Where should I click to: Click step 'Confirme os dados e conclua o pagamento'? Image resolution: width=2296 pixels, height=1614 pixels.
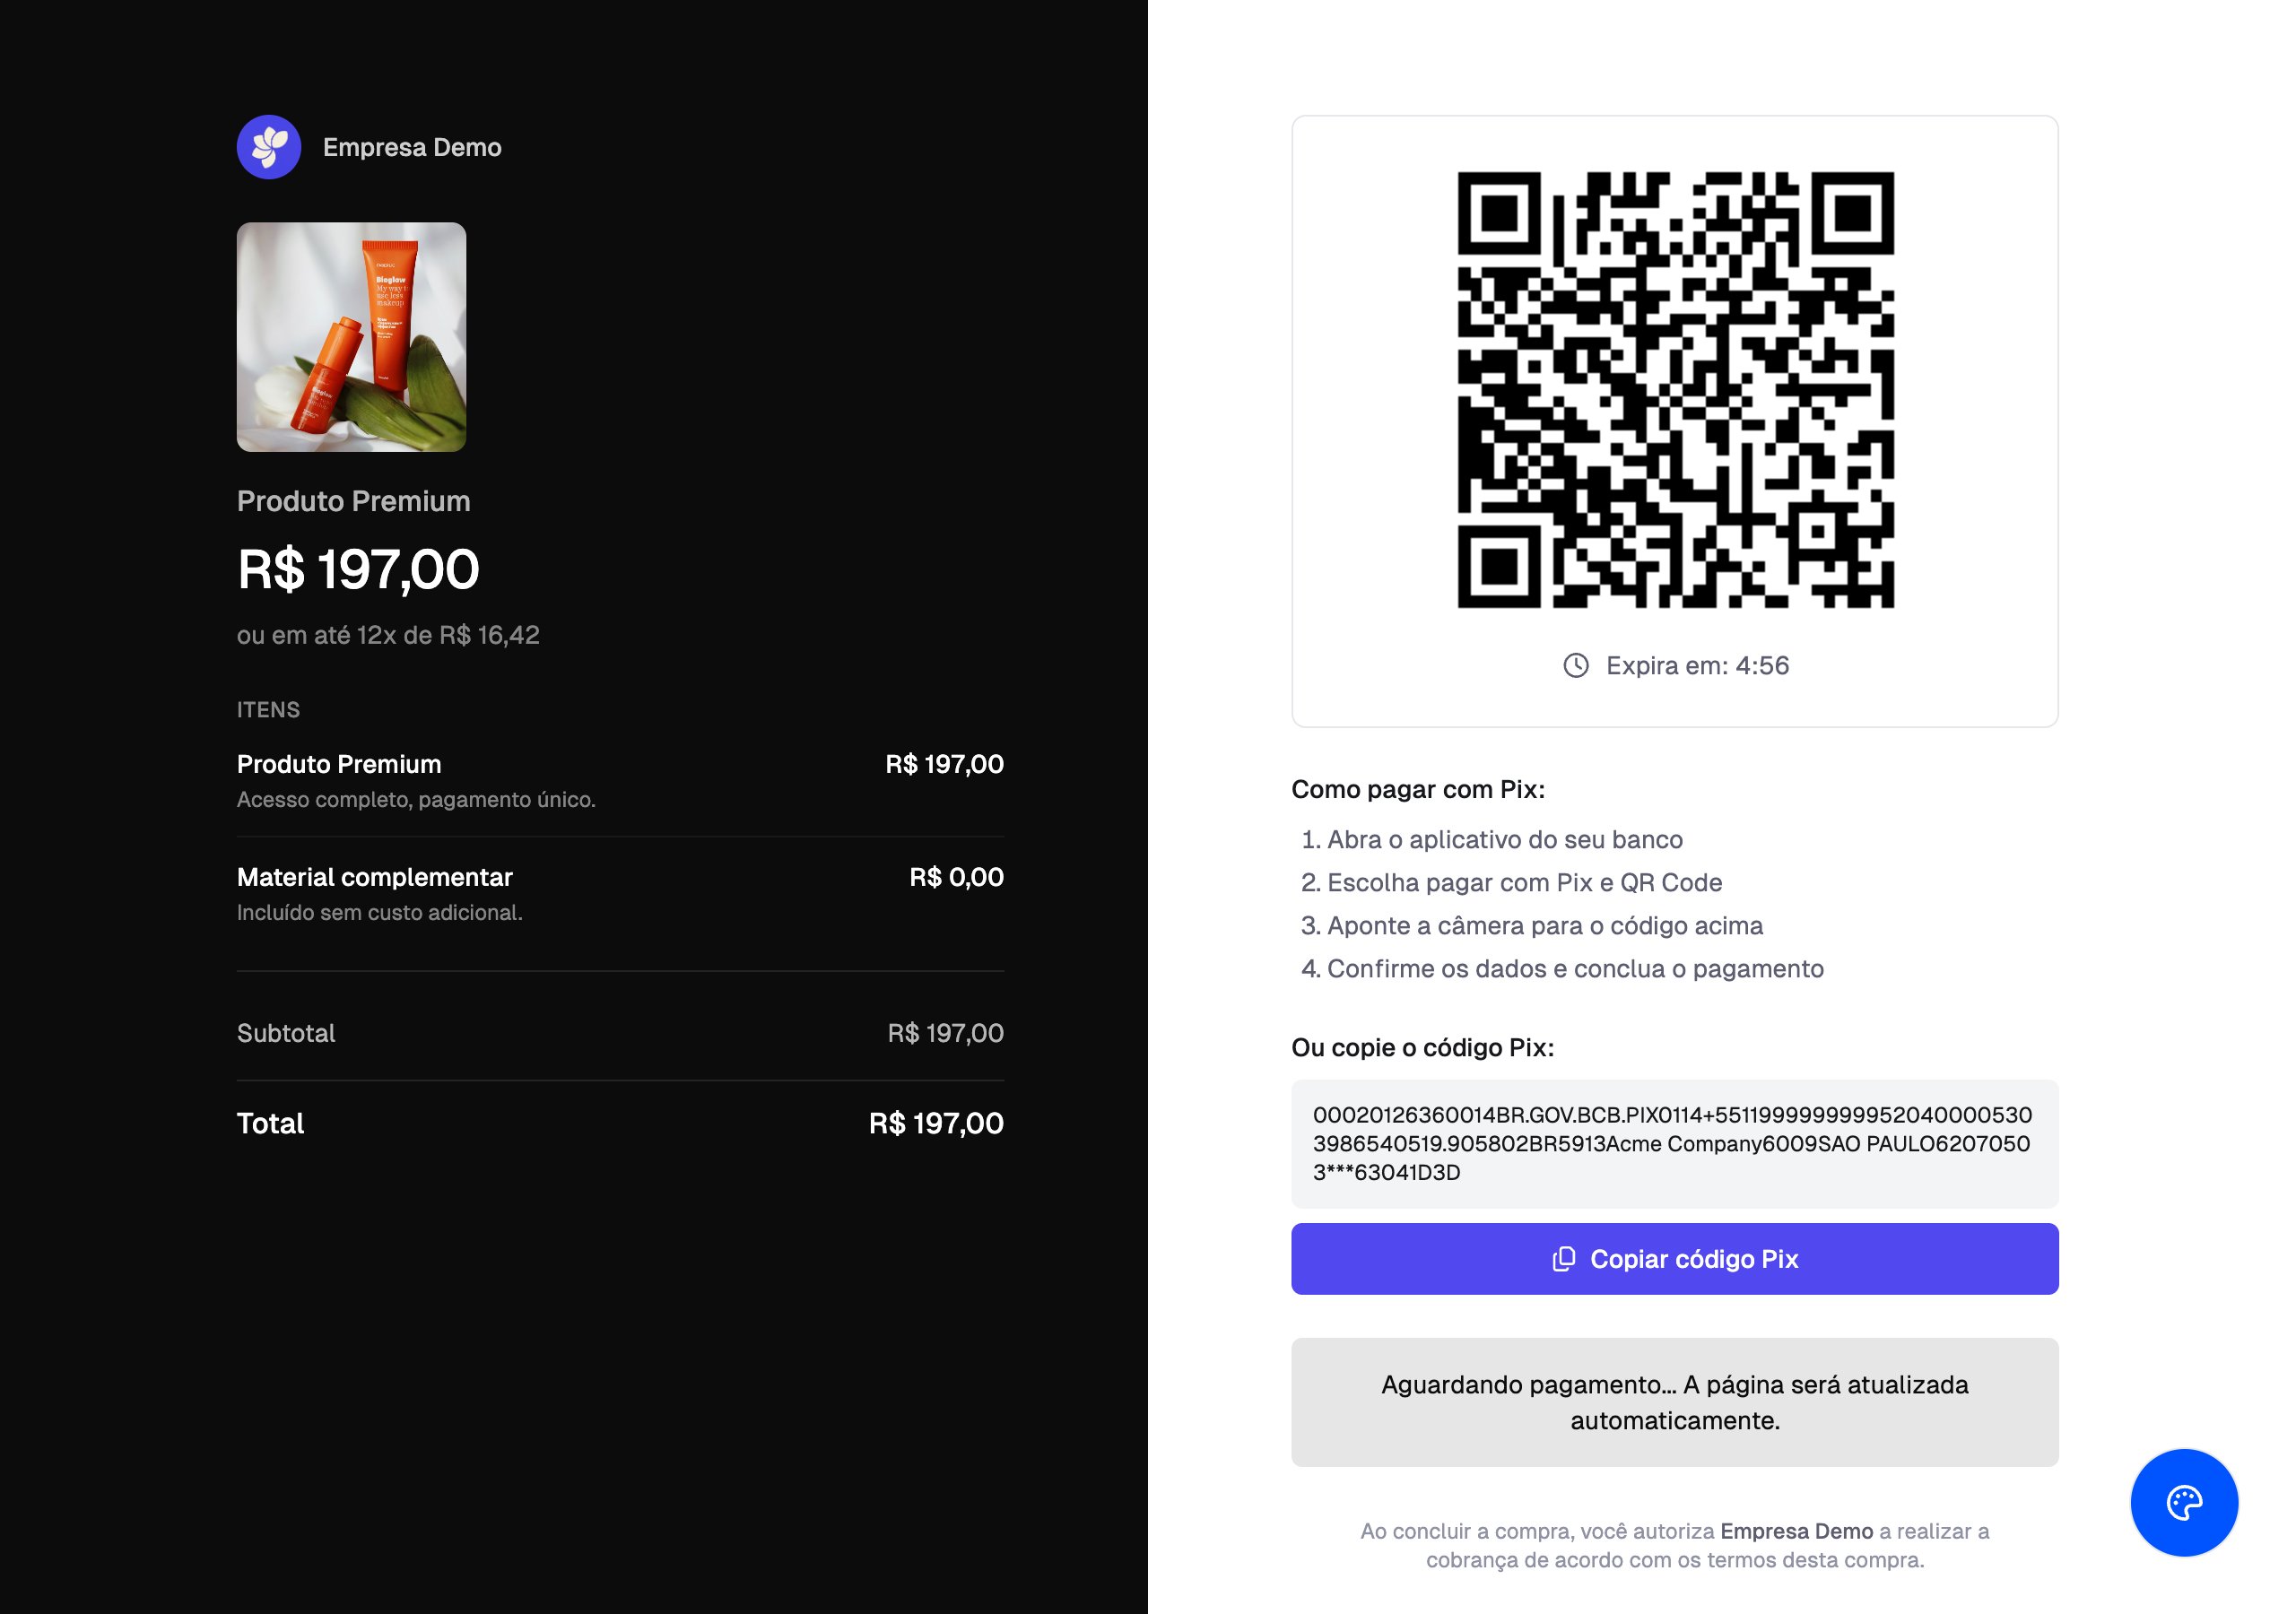[1575, 969]
